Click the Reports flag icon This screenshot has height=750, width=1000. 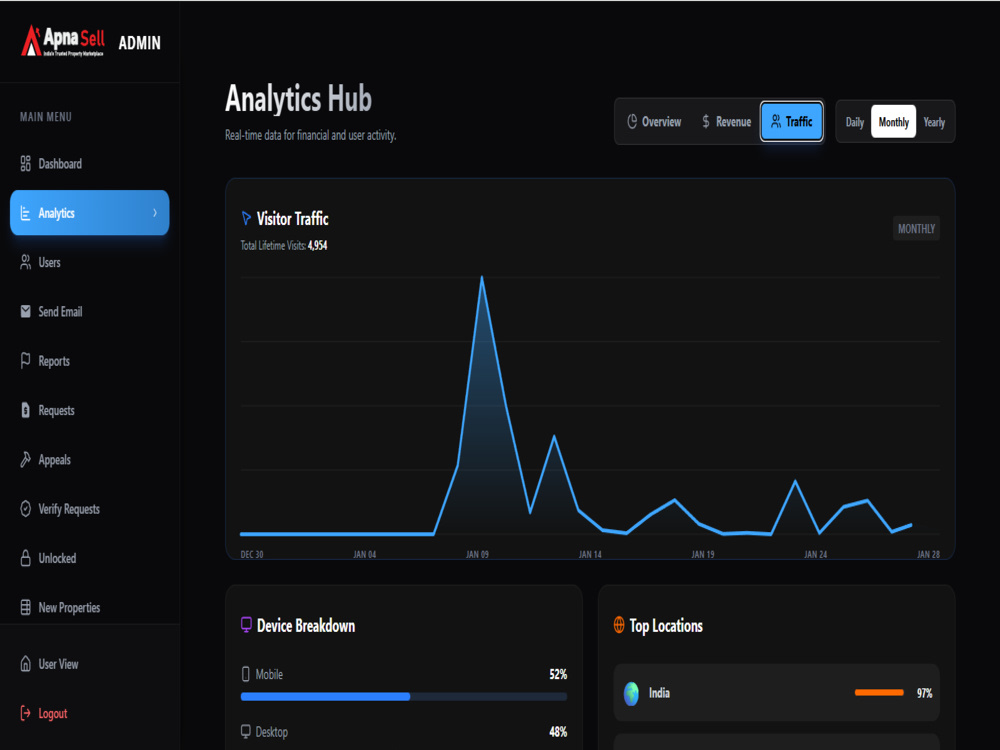[x=26, y=361]
